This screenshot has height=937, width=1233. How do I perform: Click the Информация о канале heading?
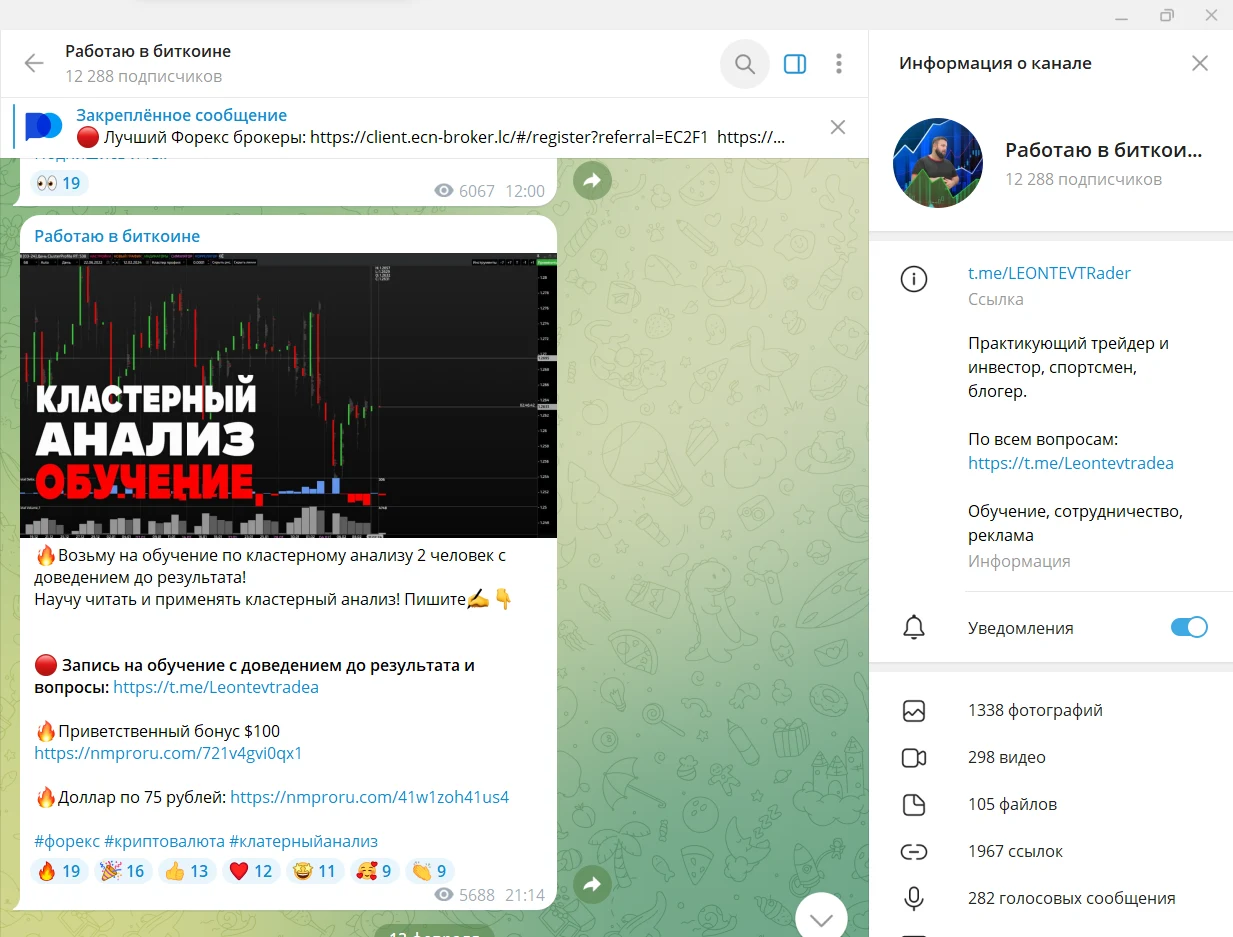coord(995,63)
